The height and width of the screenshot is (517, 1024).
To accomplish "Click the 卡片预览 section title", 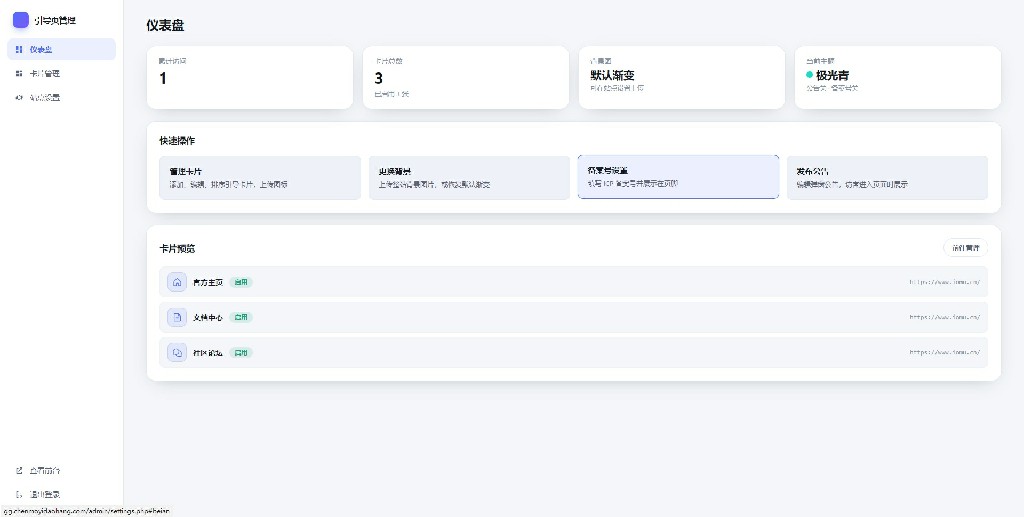I will (x=177, y=249).
